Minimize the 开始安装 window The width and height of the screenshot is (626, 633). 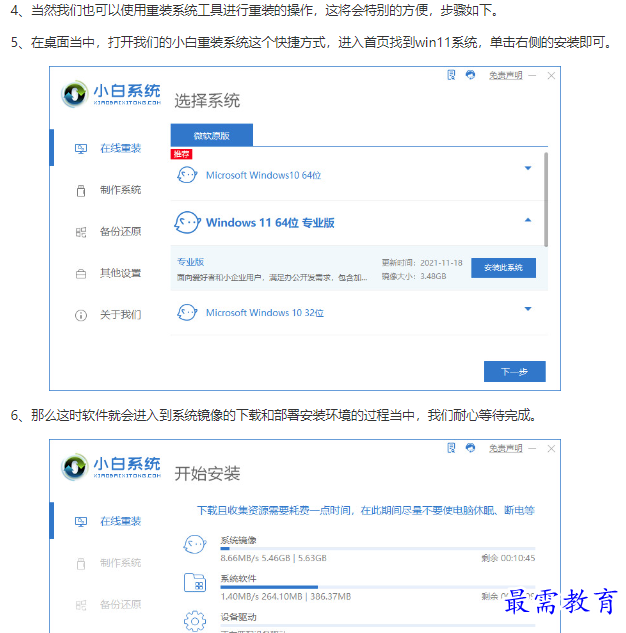(532, 449)
